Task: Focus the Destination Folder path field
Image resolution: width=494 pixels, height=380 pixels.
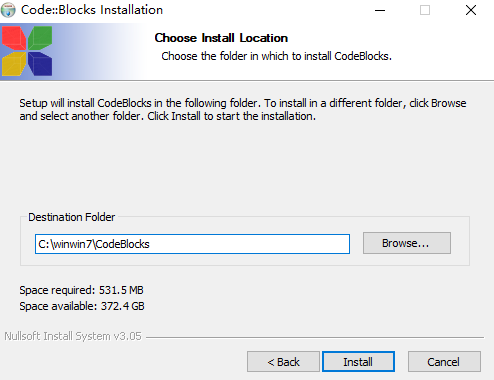Action: 192,244
